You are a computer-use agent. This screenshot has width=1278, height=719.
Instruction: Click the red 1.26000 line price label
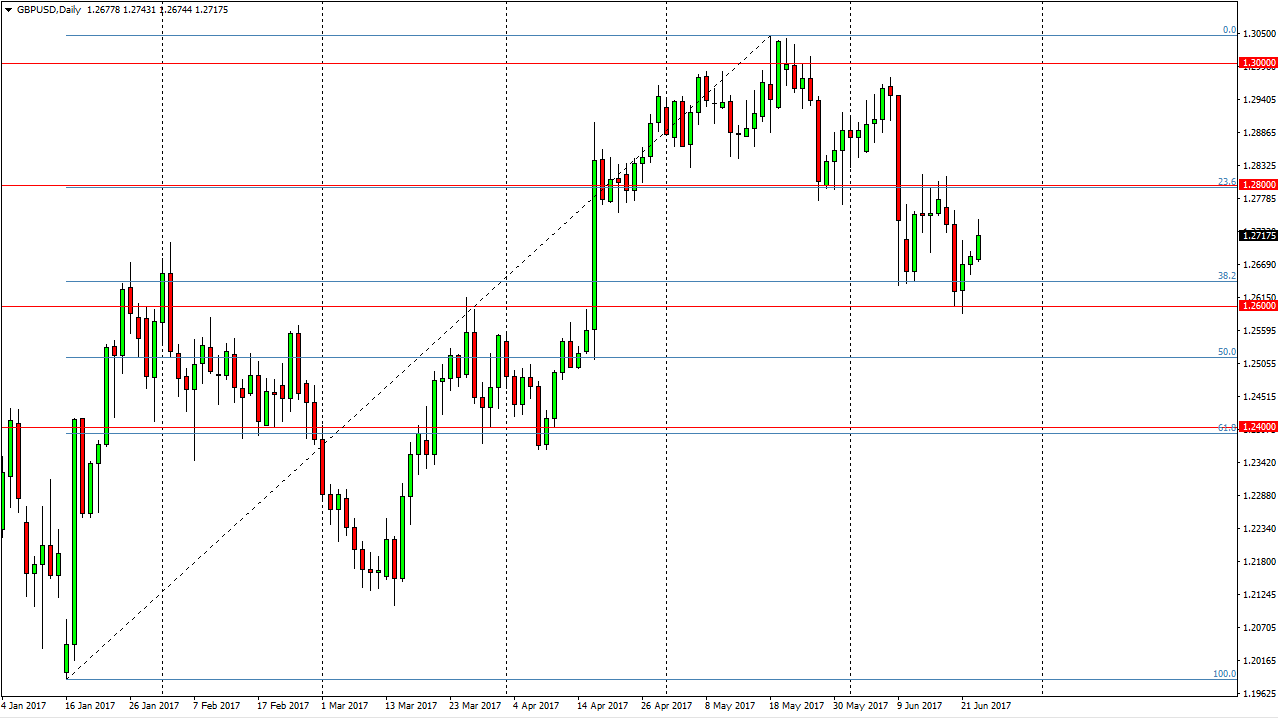(1257, 305)
